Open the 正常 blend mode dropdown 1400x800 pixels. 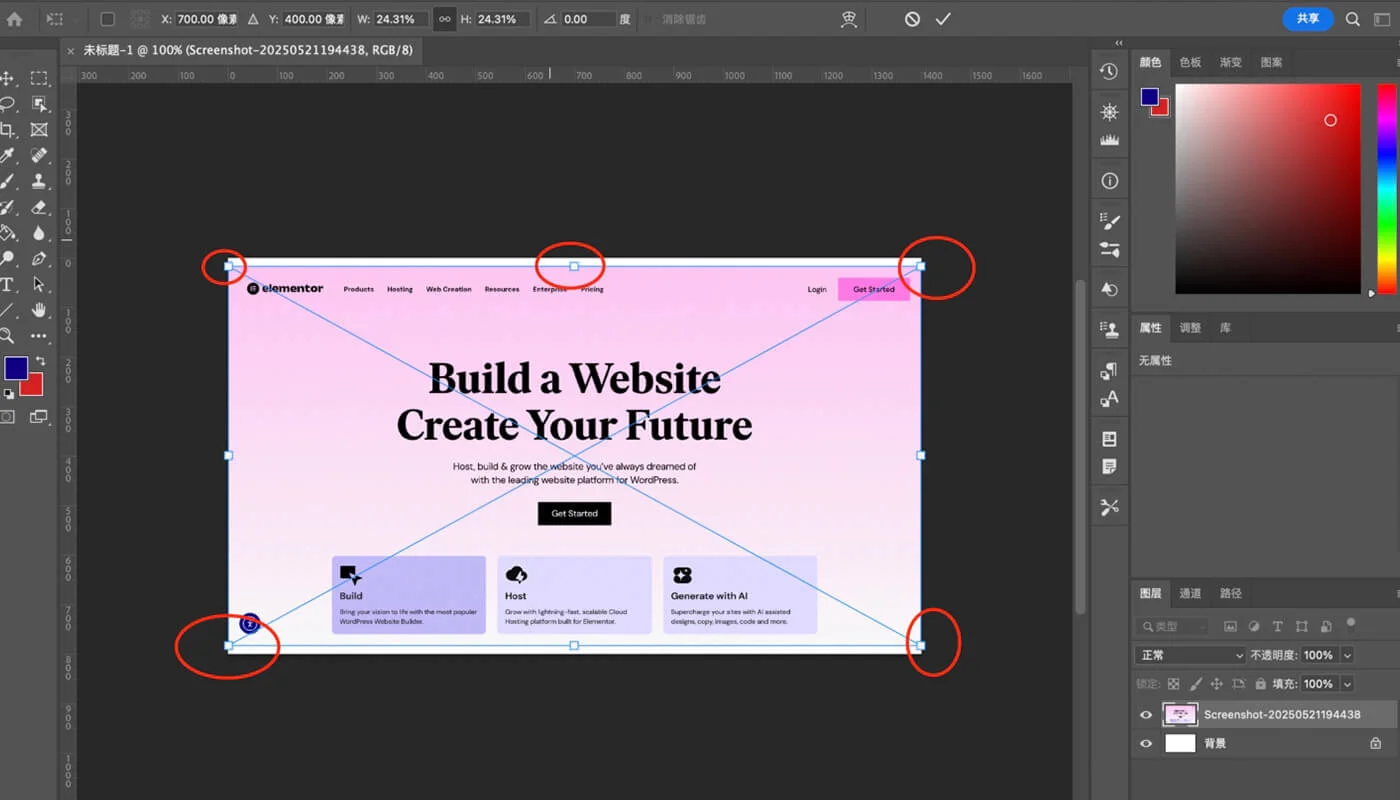1188,655
